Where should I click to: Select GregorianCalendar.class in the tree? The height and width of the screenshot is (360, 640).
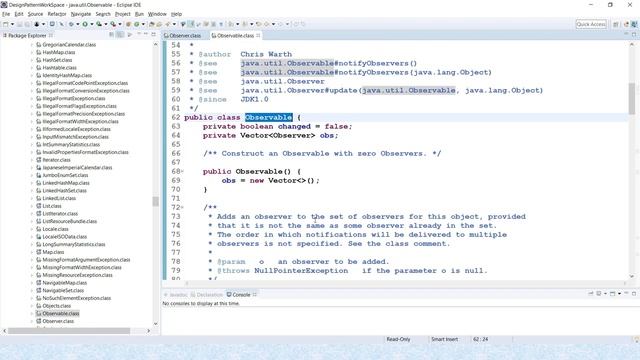tap(69, 44)
